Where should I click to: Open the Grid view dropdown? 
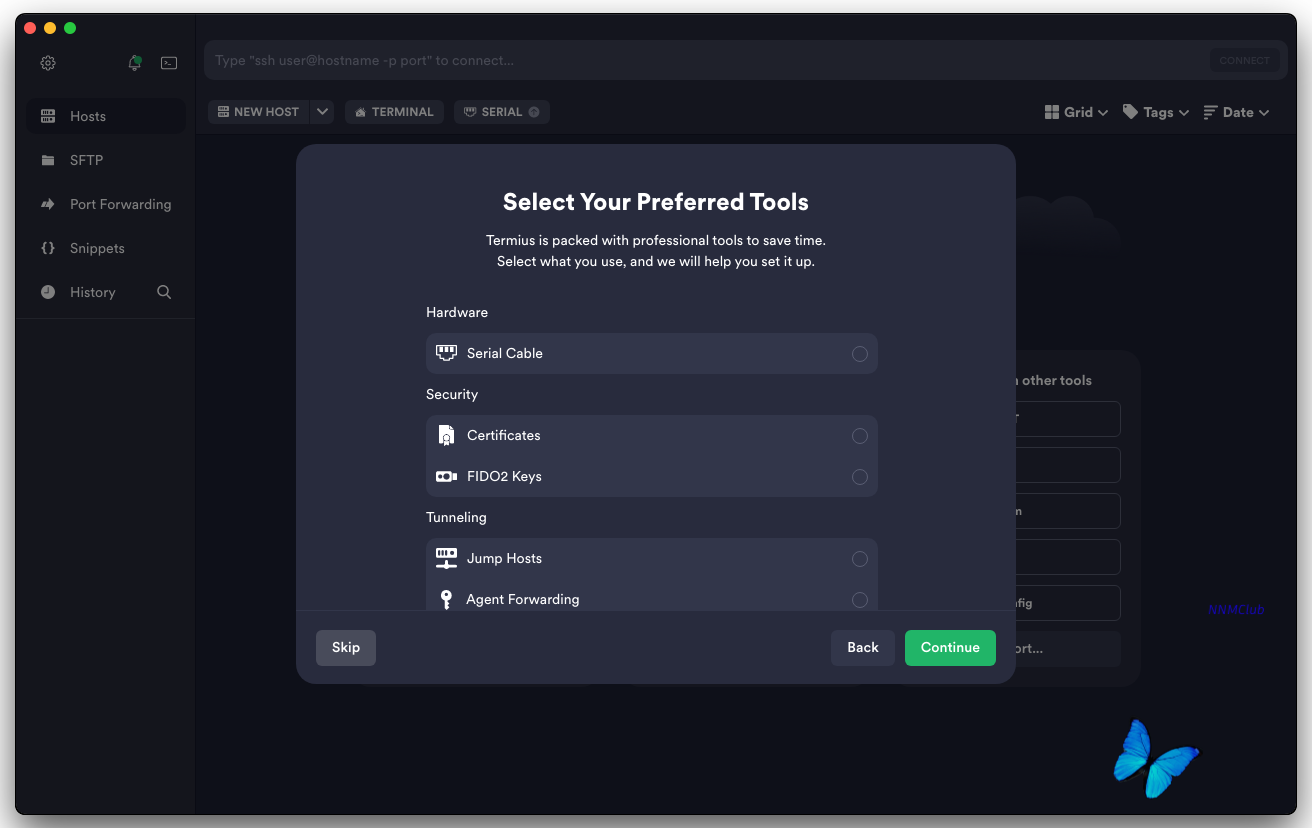[1076, 112]
